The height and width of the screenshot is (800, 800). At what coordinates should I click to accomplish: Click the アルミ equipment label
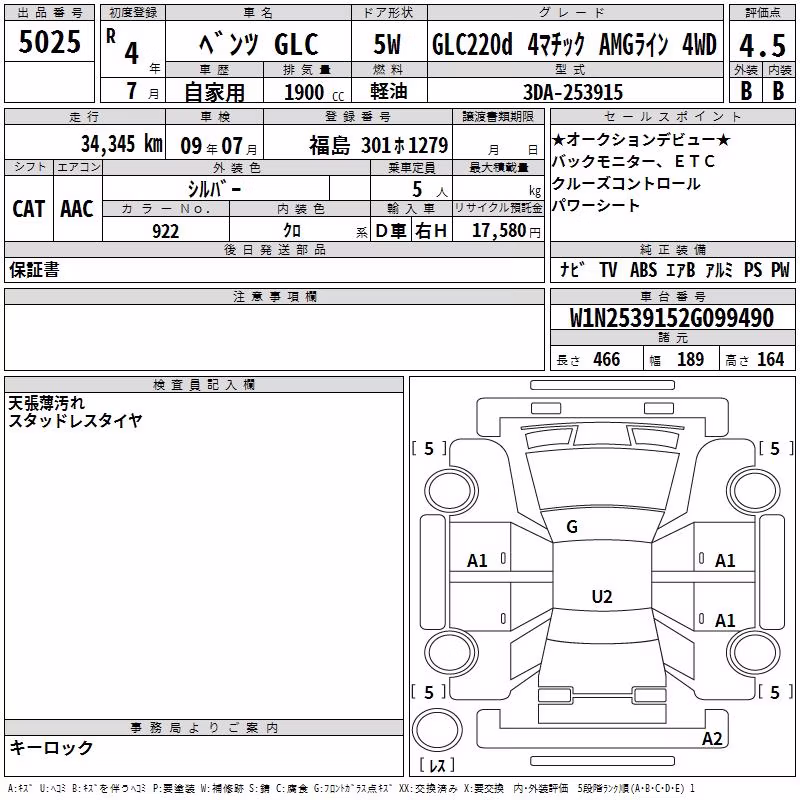click(719, 269)
